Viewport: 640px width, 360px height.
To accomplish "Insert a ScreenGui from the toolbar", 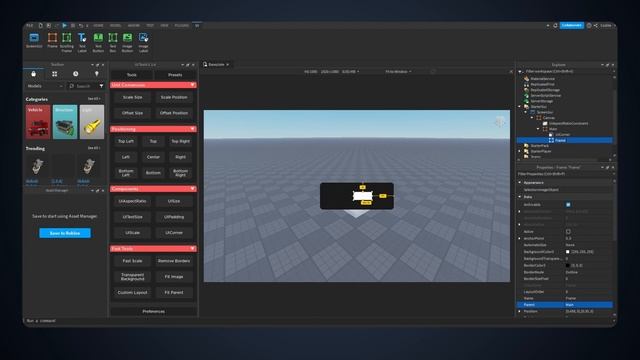I will coord(34,41).
